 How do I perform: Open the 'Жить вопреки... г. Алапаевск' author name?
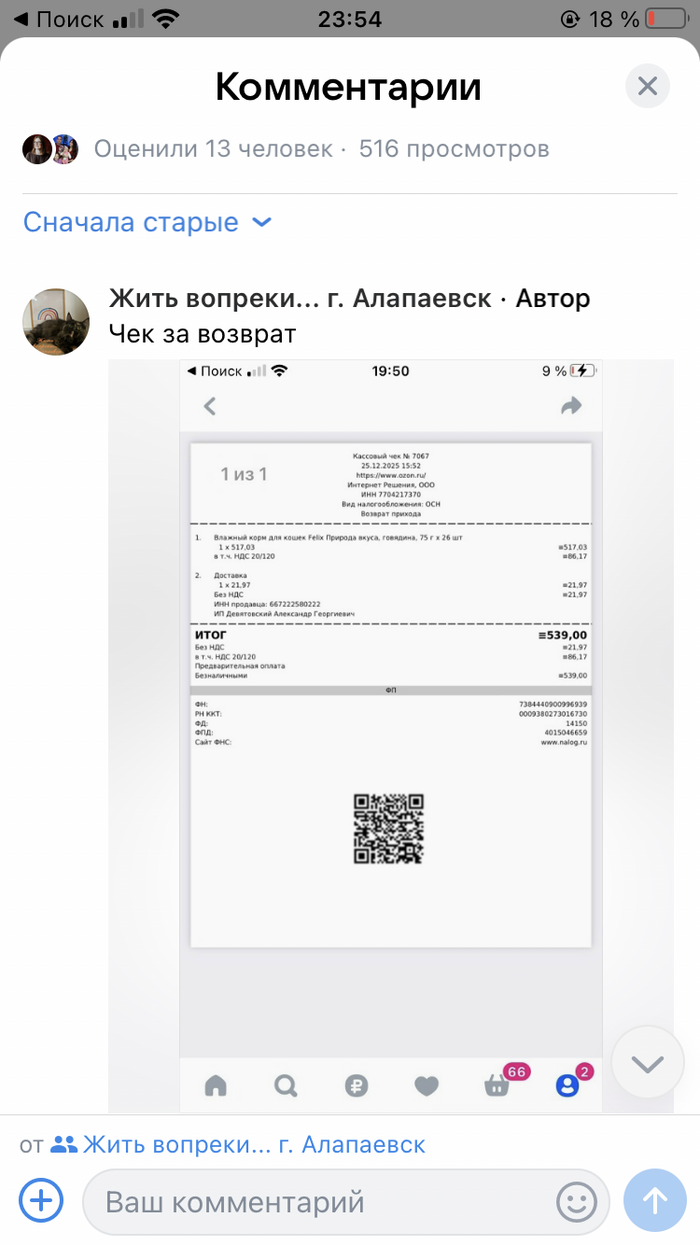point(300,298)
